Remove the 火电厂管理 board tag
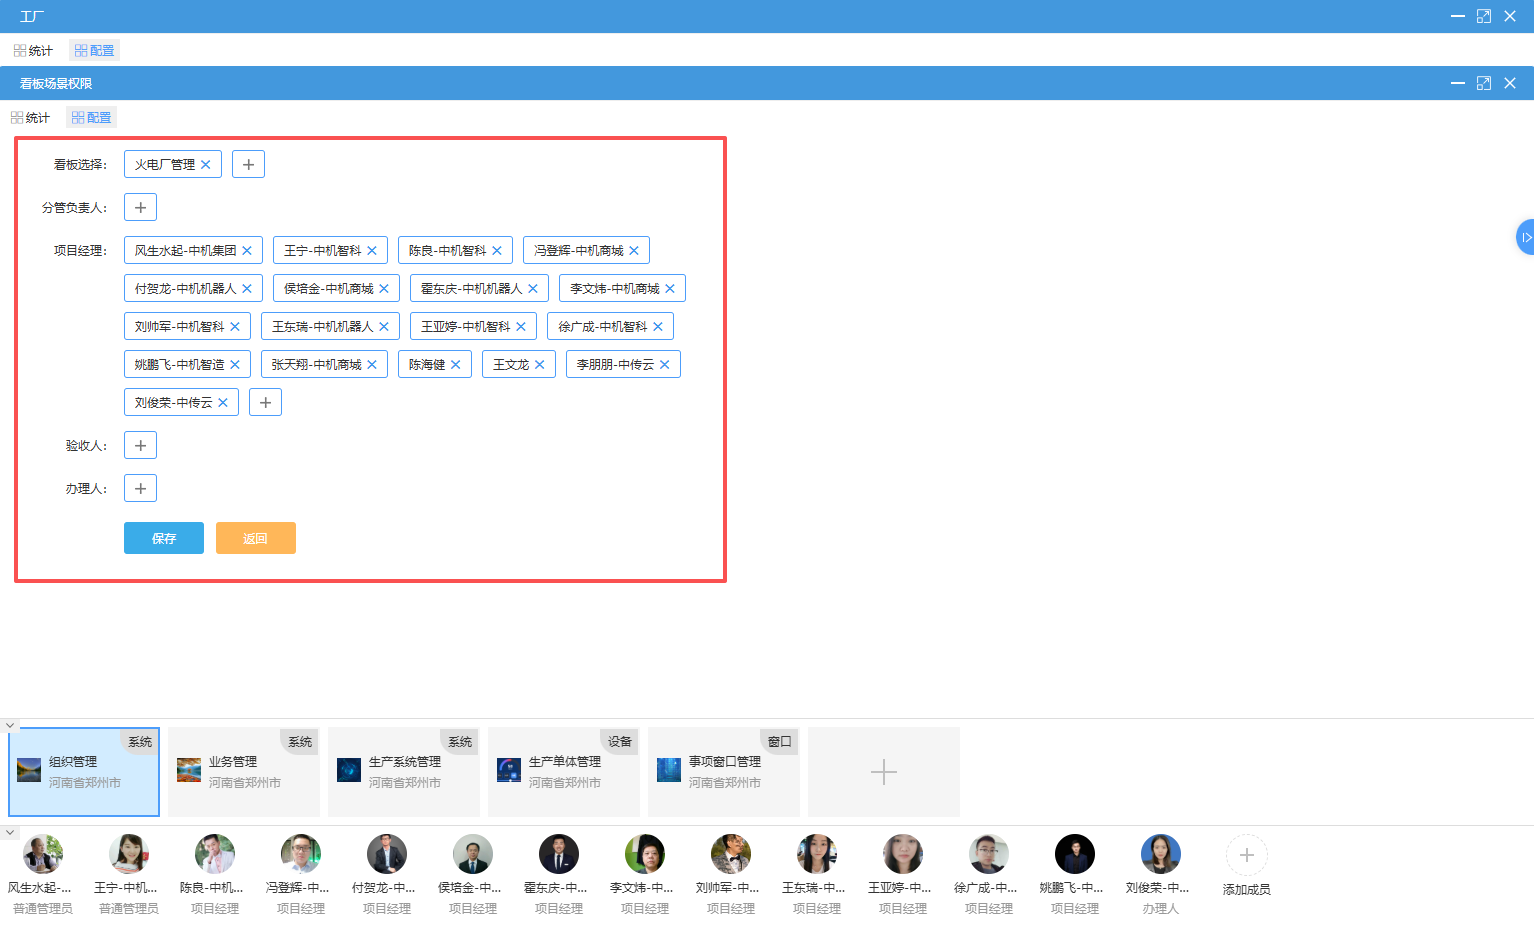The width and height of the screenshot is (1534, 931). pos(206,165)
